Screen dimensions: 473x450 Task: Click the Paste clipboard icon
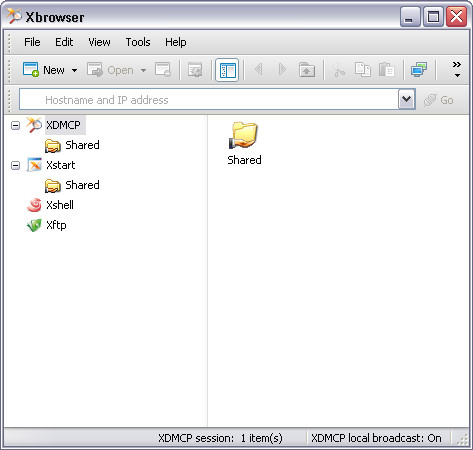[x=387, y=70]
